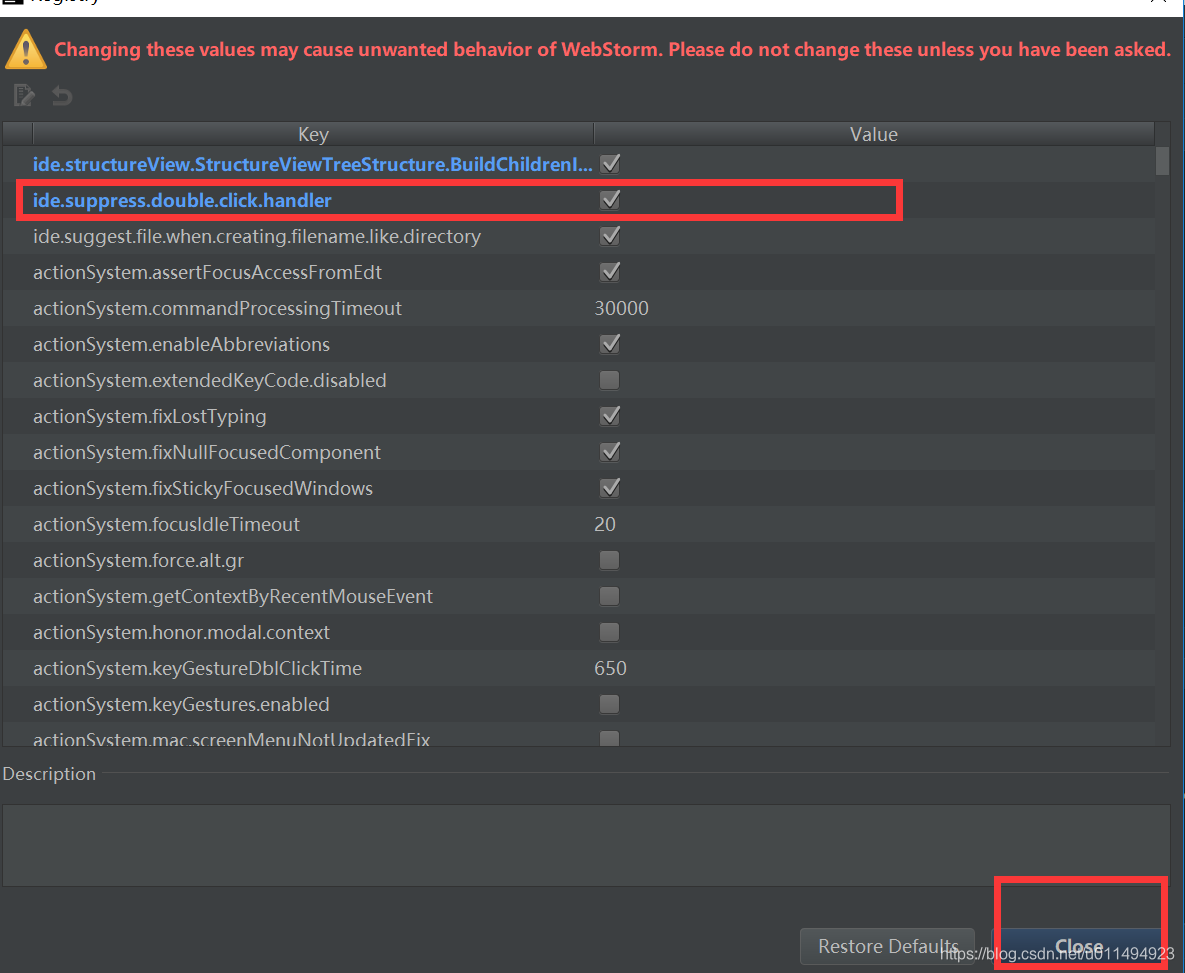The width and height of the screenshot is (1185, 973).
Task: Click the table vertical scrollbar thumb
Action: 1162,161
